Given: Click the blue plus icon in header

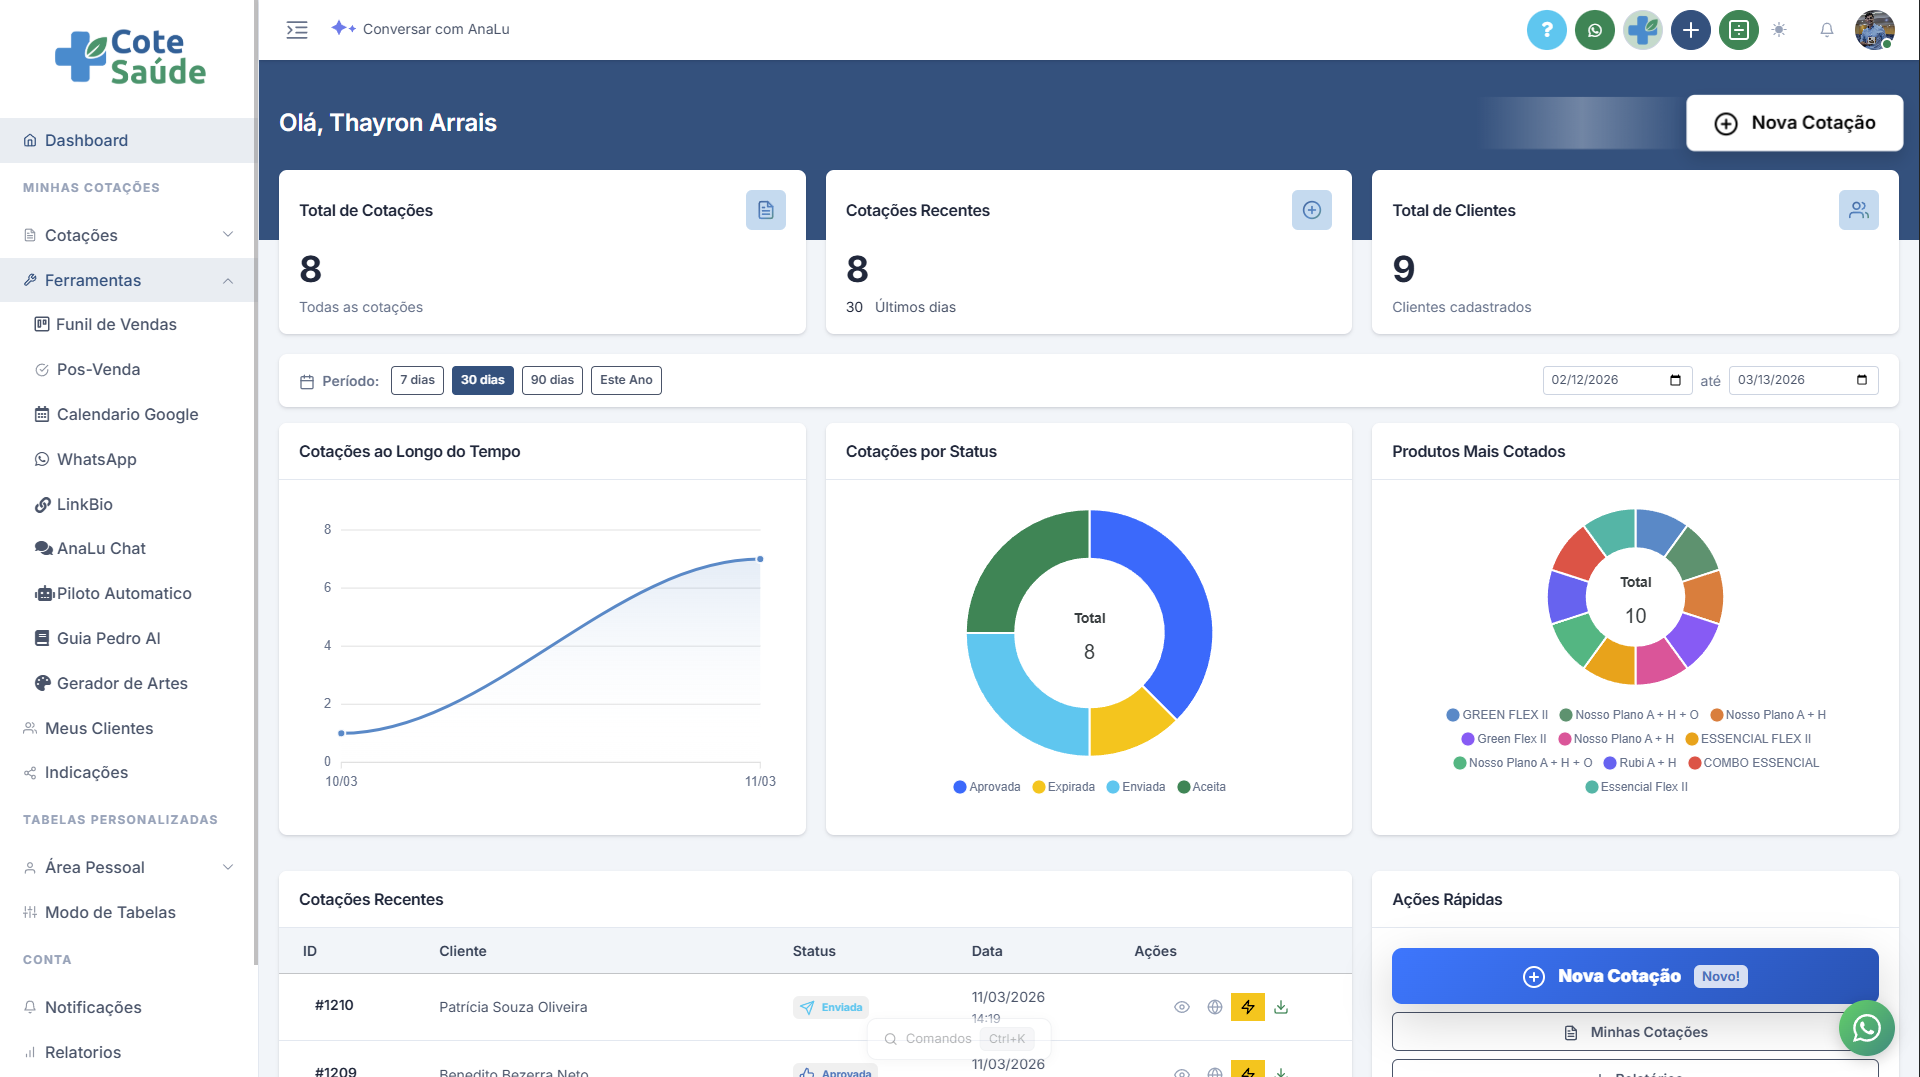Looking at the screenshot, I should 1690,30.
